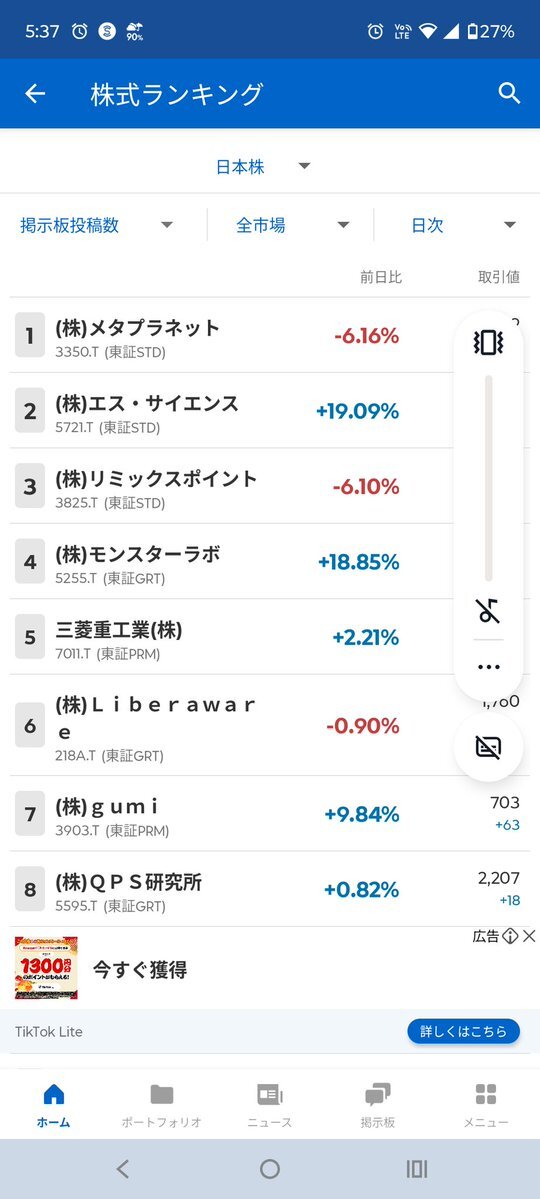Open more volume settings three dots
The width and height of the screenshot is (540, 1199).
point(488,667)
